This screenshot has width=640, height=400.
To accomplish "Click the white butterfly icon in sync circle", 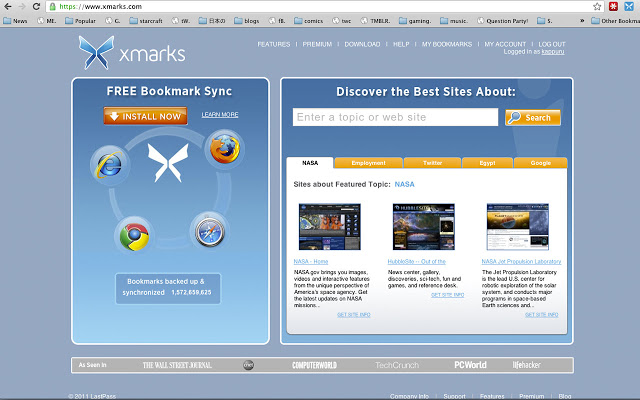I will (168, 162).
